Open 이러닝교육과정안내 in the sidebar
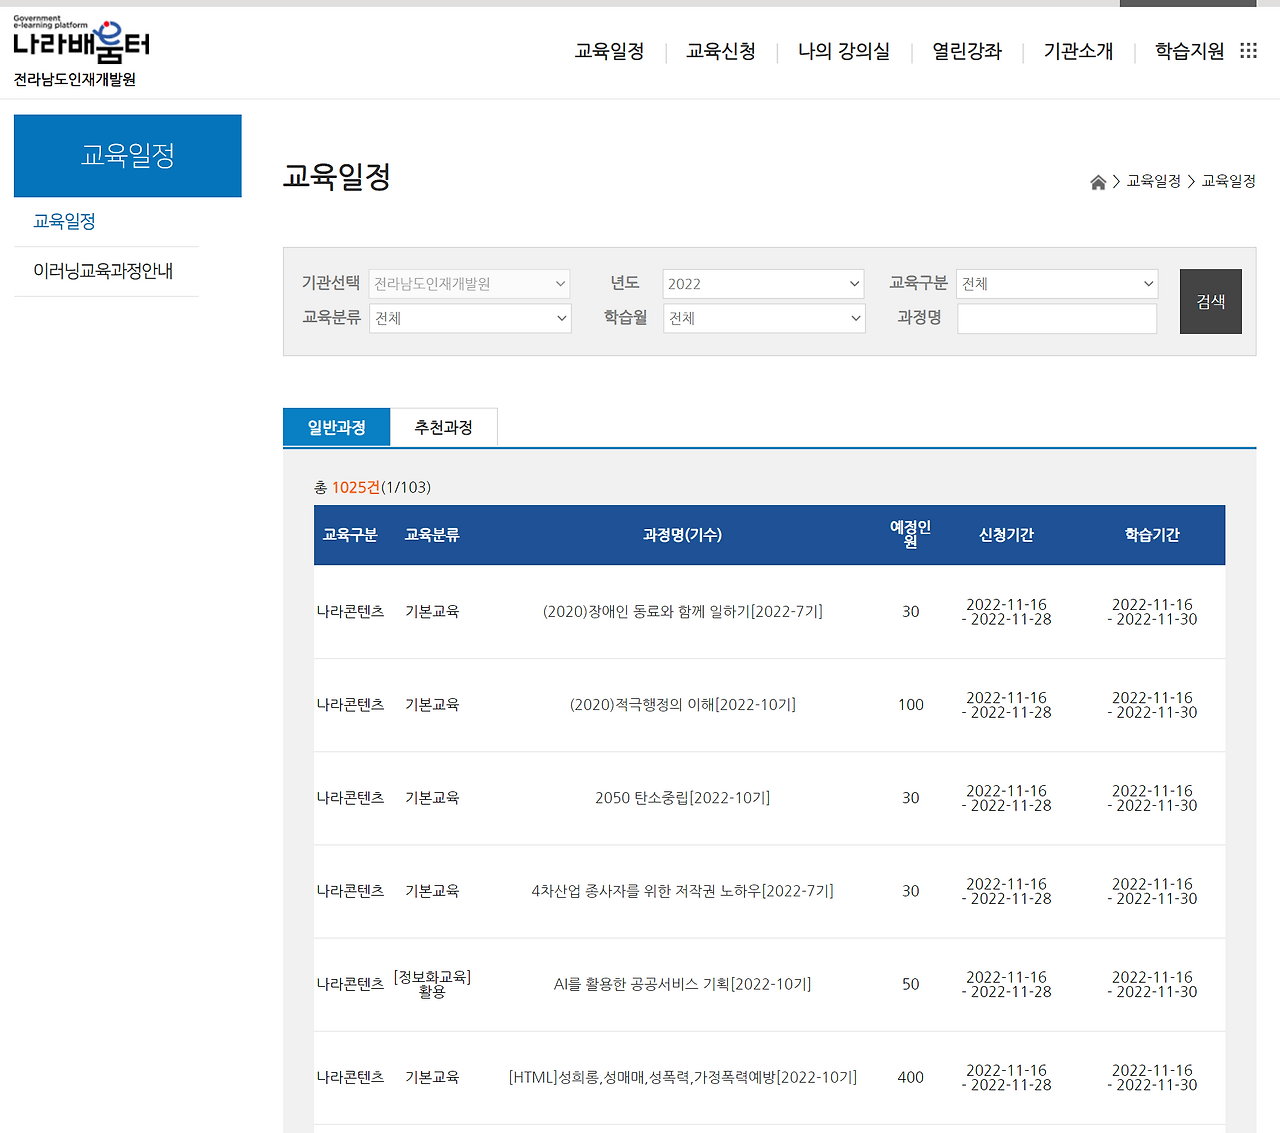The height and width of the screenshot is (1133, 1280). [106, 271]
